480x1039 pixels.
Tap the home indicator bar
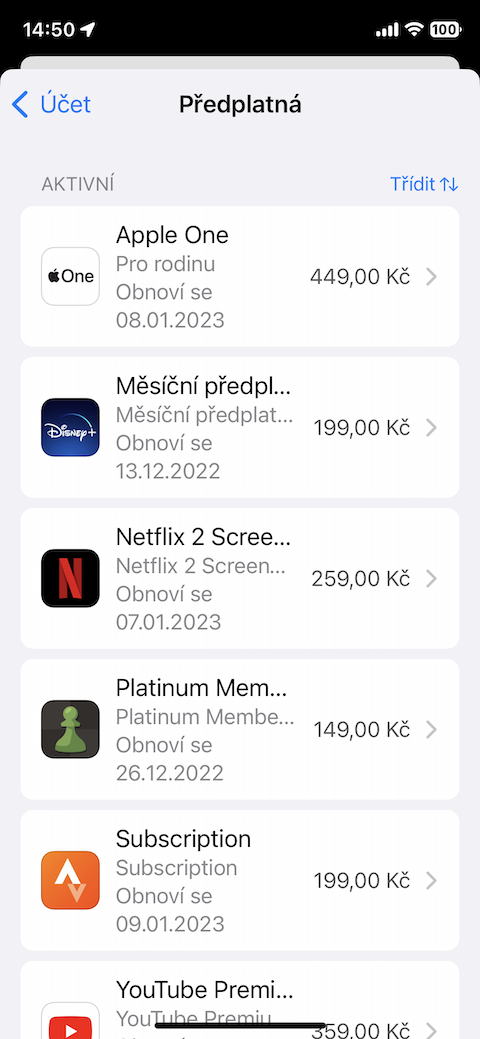240,1025
